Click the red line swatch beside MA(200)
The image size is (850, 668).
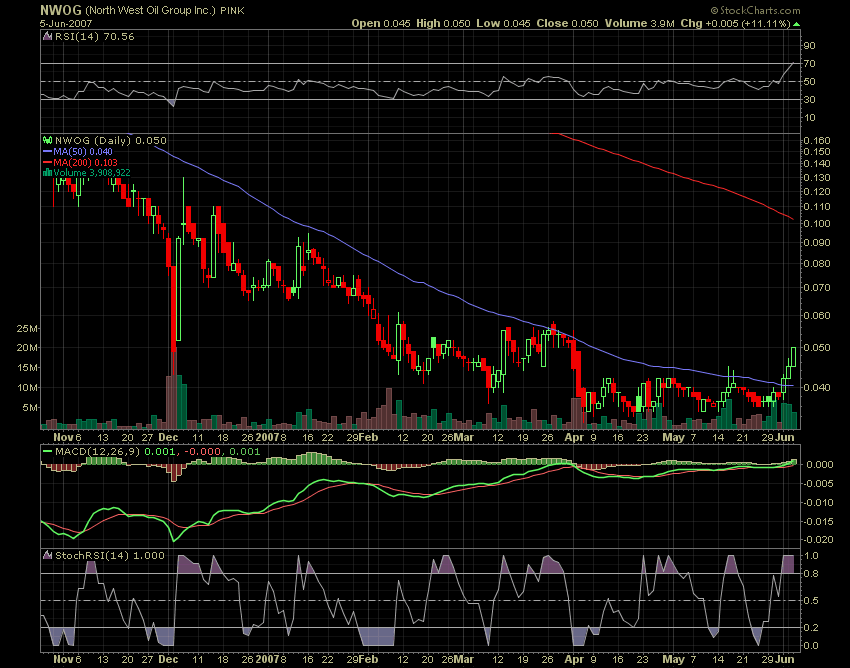coord(47,163)
